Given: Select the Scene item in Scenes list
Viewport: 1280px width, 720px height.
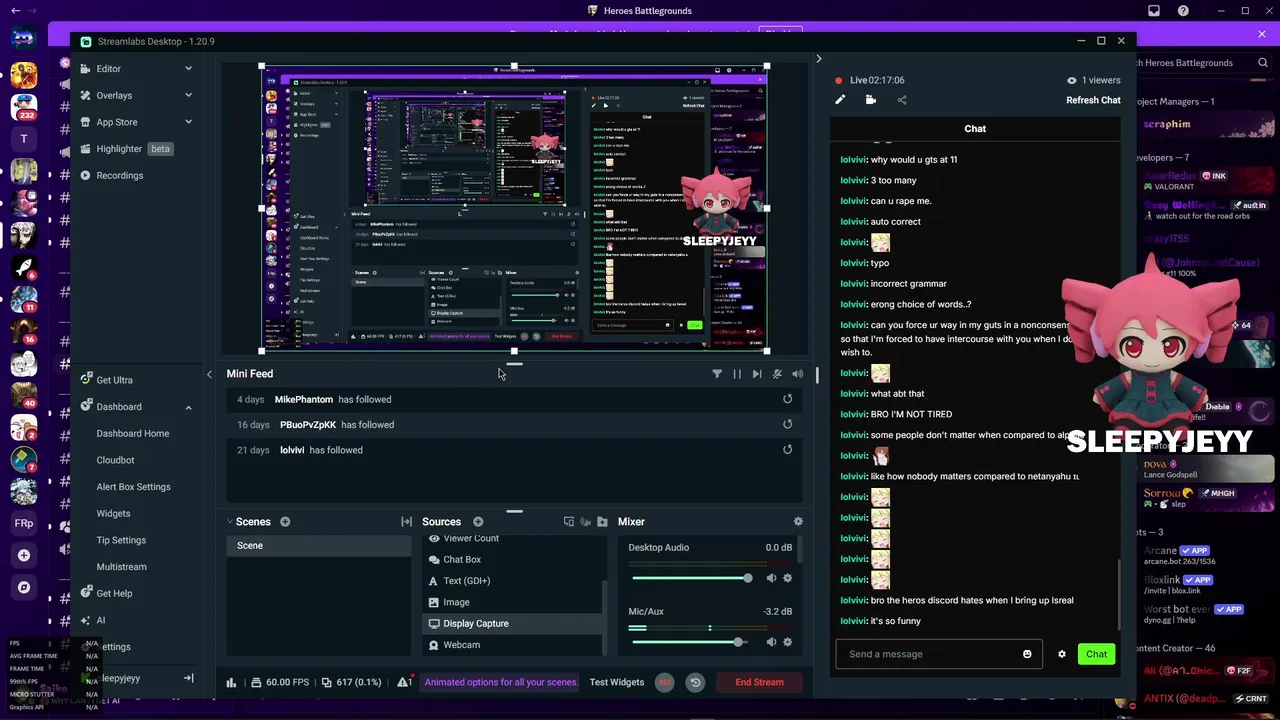Looking at the screenshot, I should point(318,546).
